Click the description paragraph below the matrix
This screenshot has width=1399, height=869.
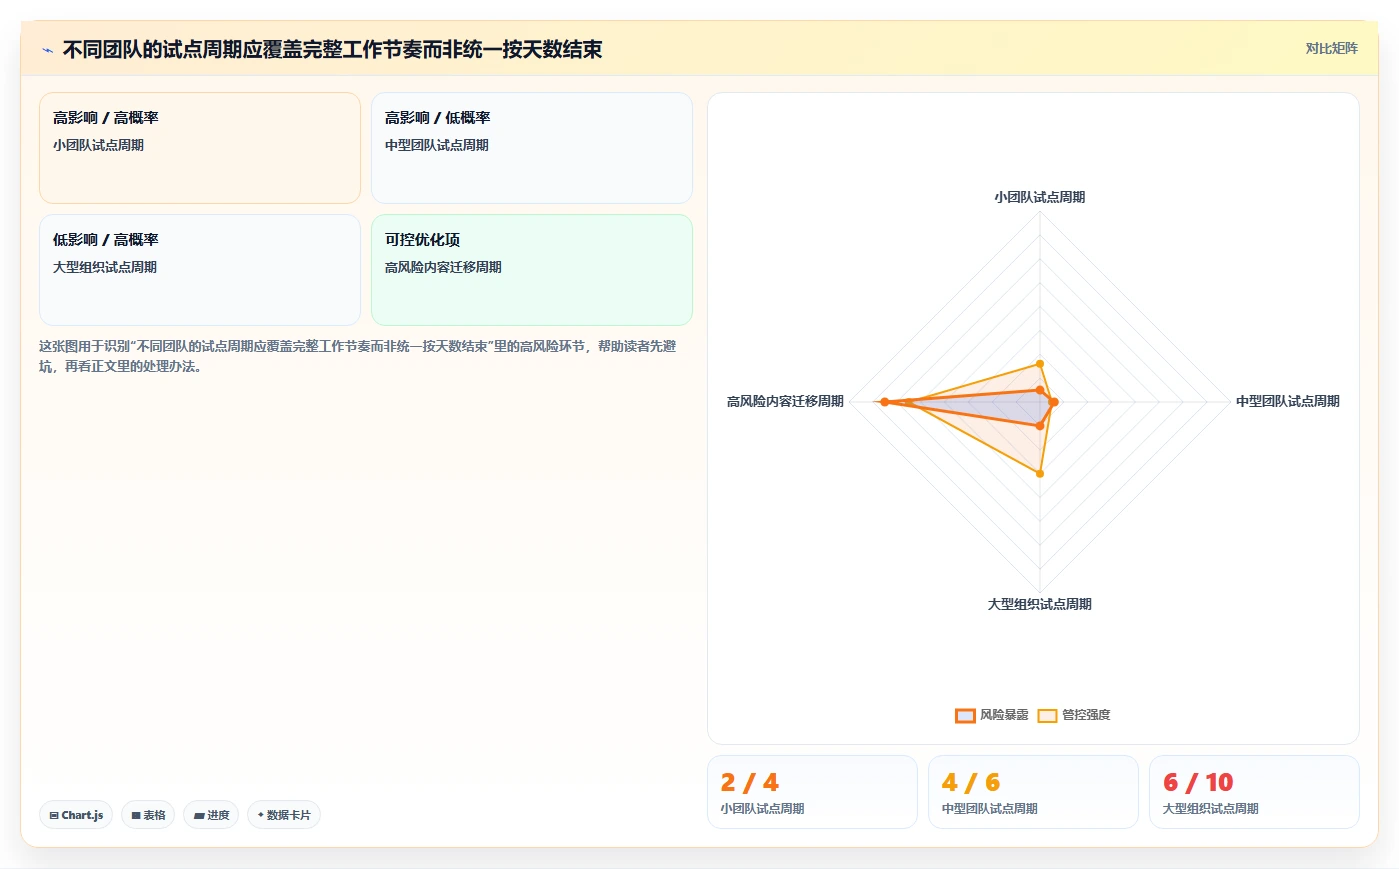click(358, 356)
